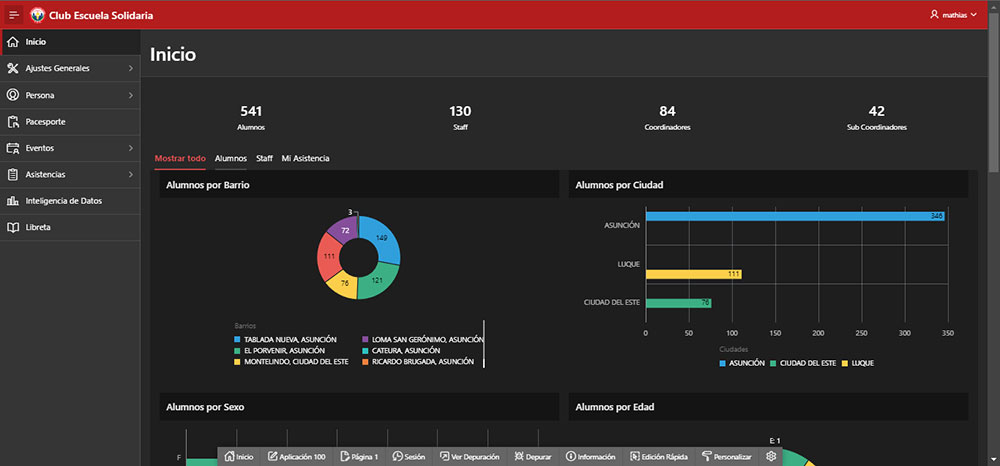
Task: Click the Inicio home icon in sidebar
Action: pyautogui.click(x=12, y=42)
